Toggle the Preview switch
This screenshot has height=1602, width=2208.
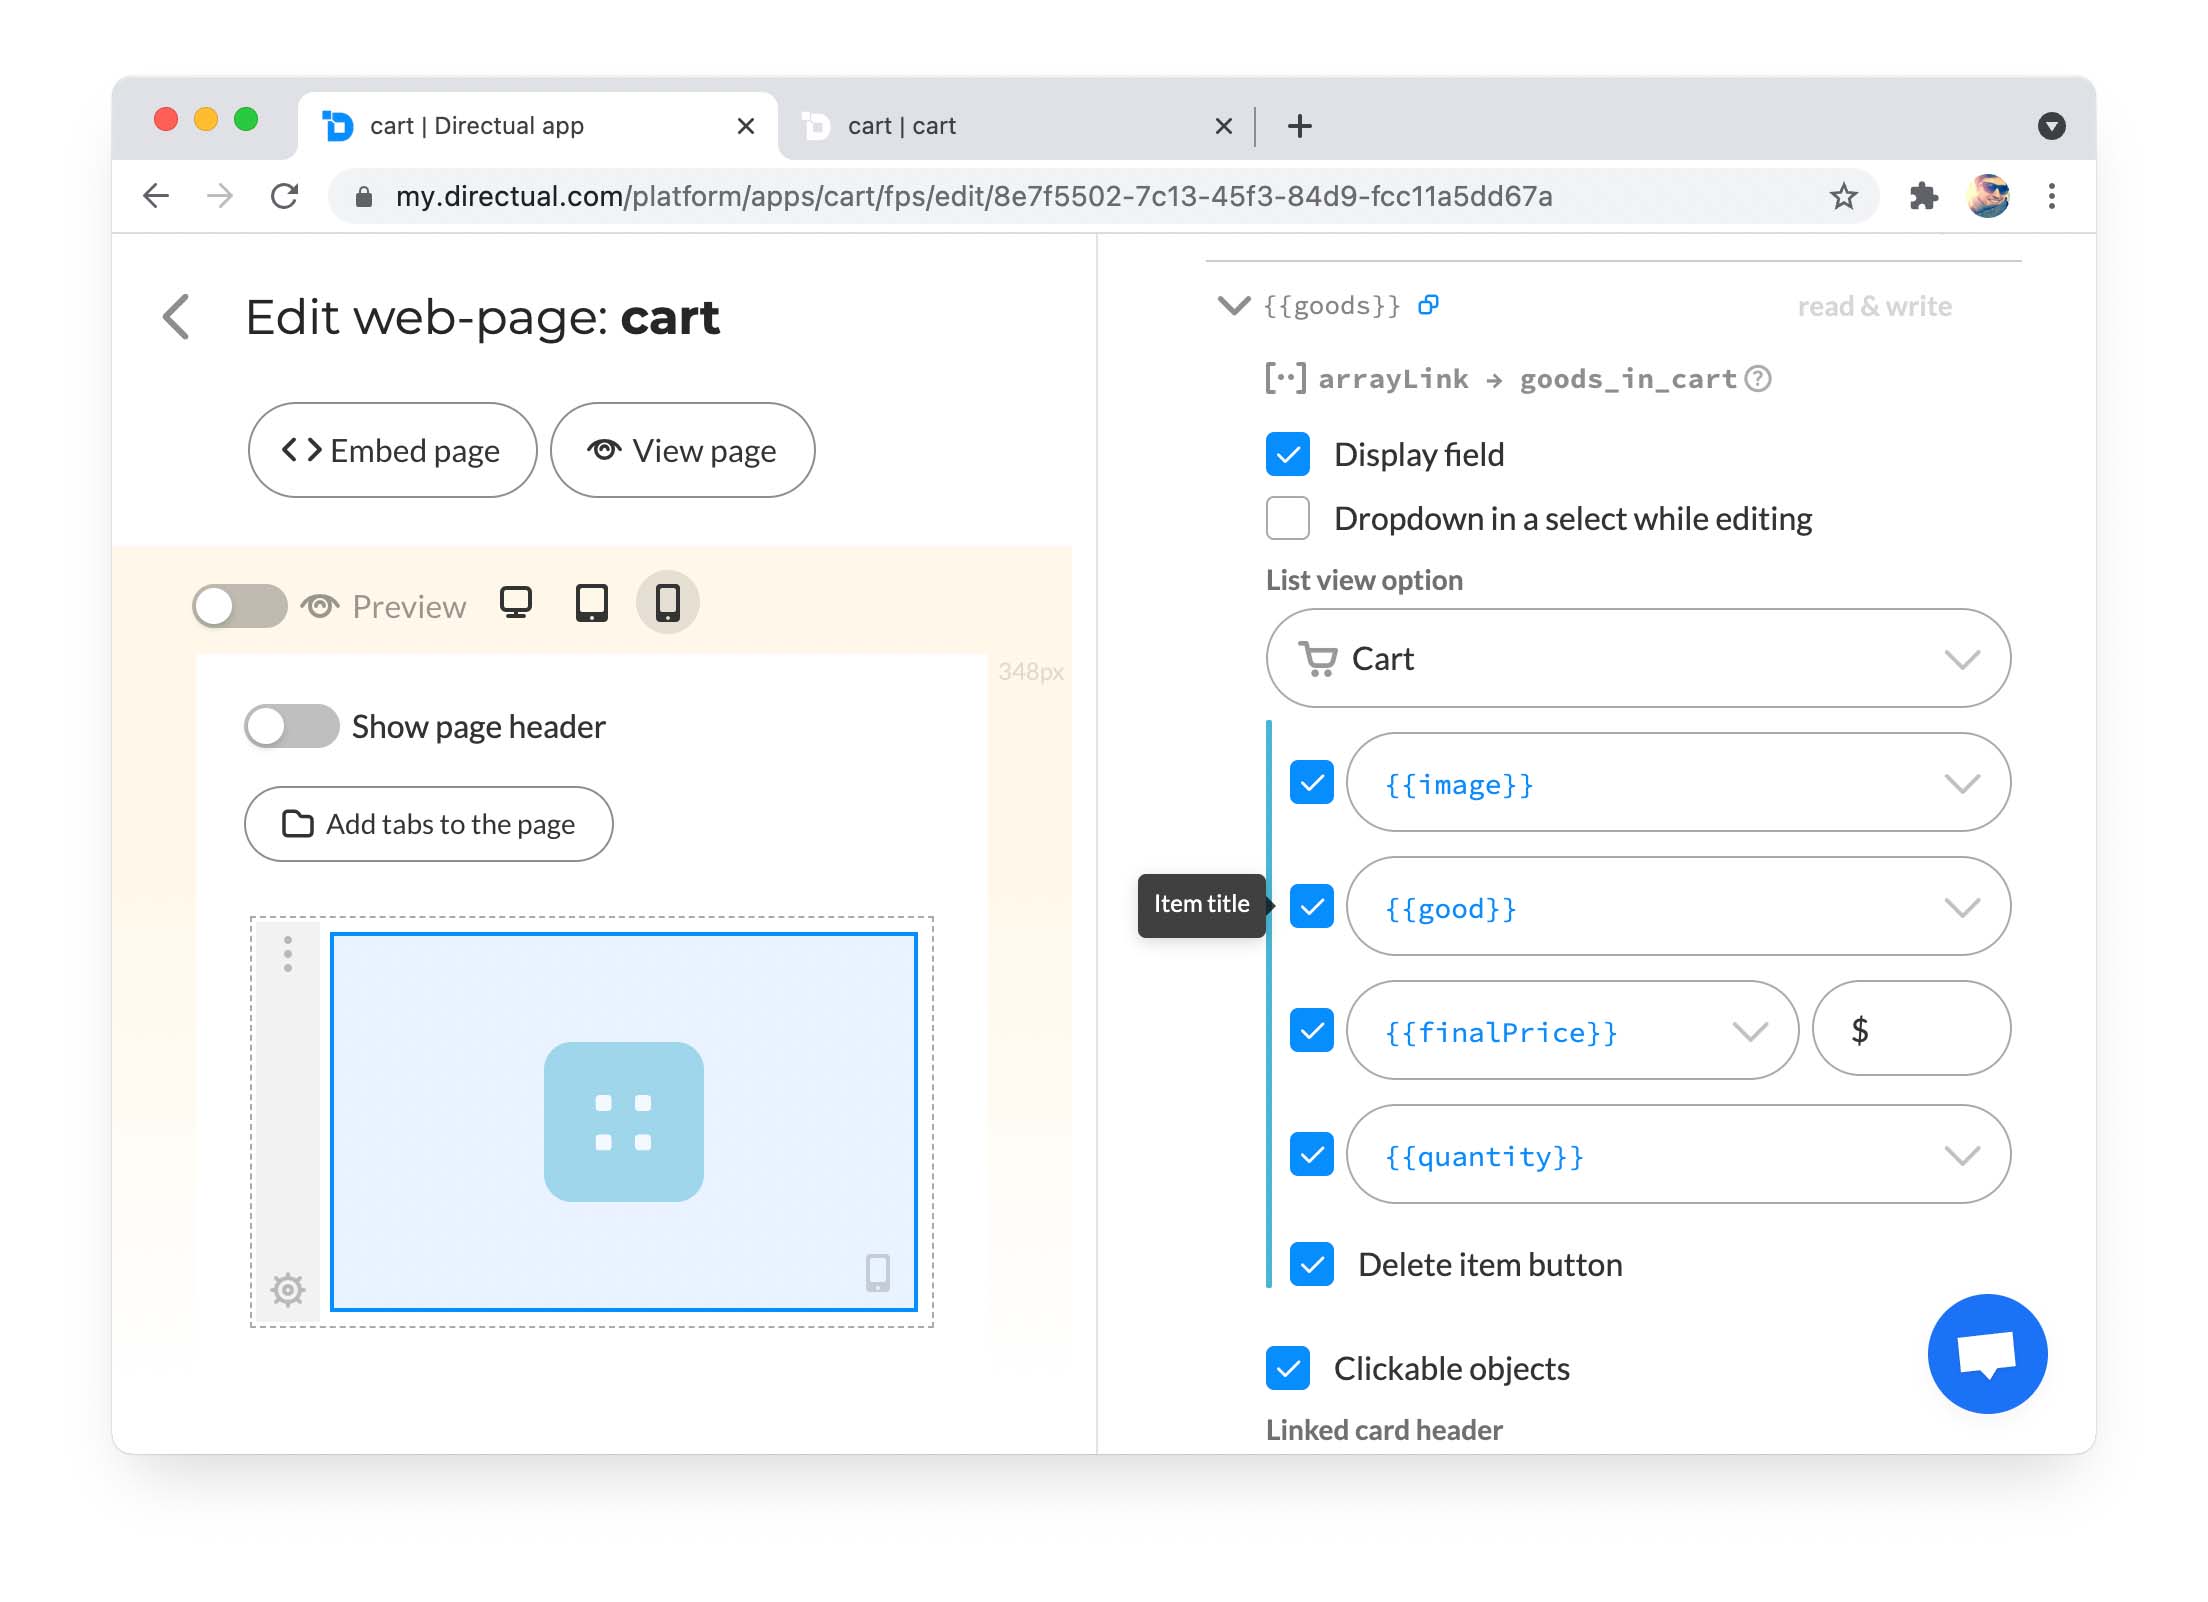point(240,606)
